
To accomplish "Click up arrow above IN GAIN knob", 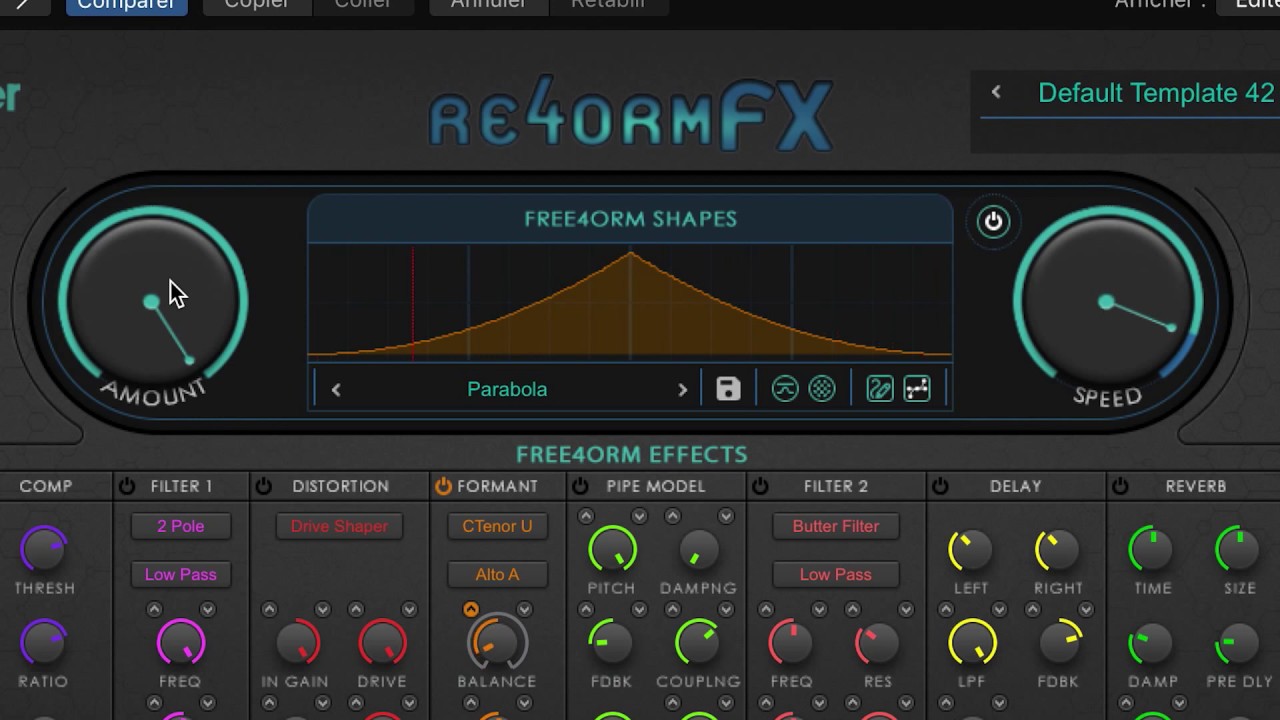I will coord(269,609).
